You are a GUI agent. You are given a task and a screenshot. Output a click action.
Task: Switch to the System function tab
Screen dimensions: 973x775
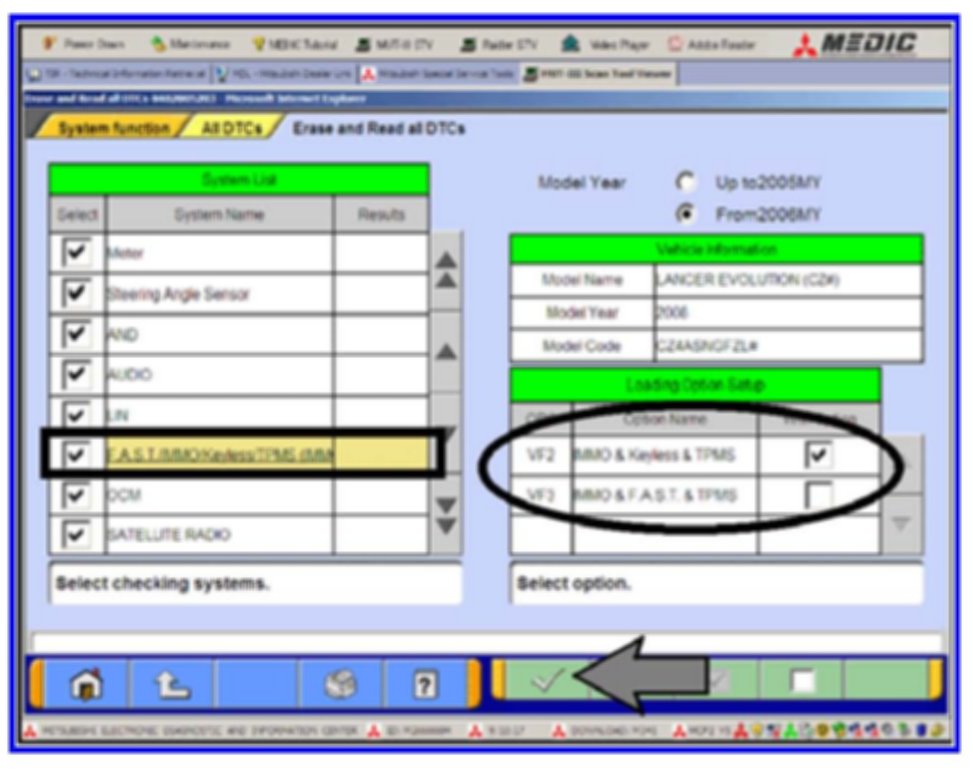coord(112,130)
